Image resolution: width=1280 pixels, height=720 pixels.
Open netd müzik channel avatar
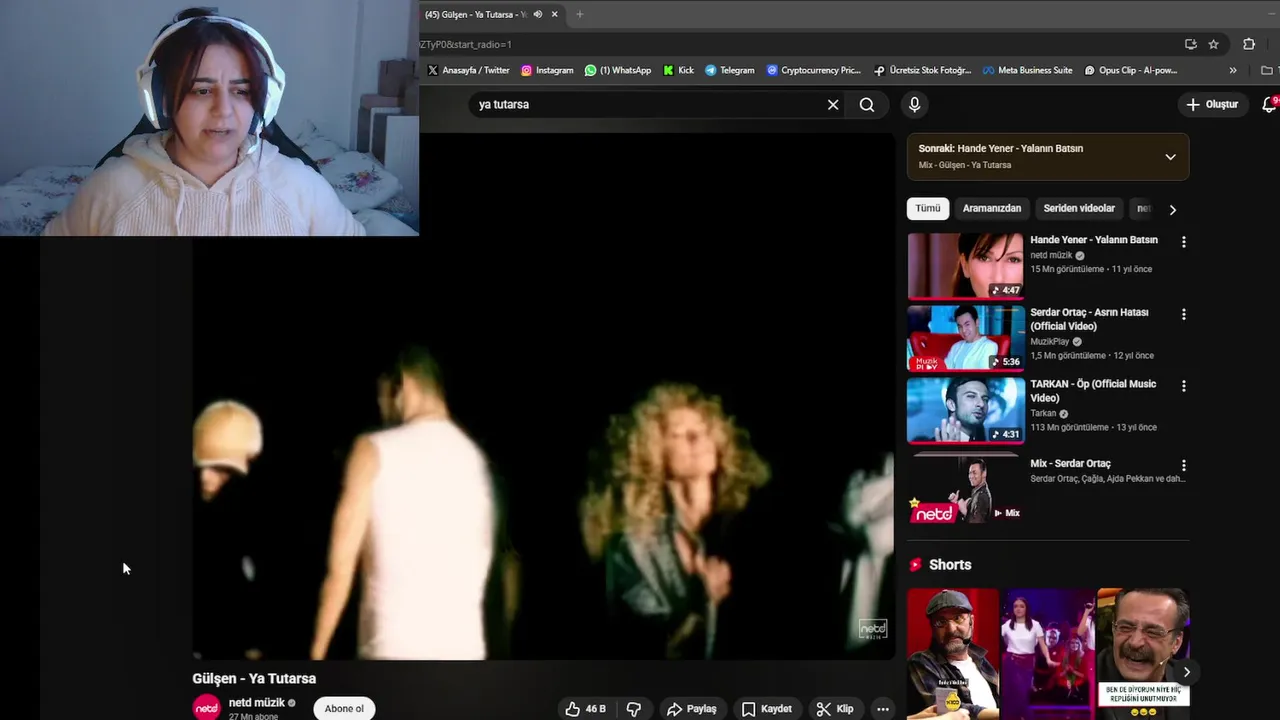coord(207,707)
